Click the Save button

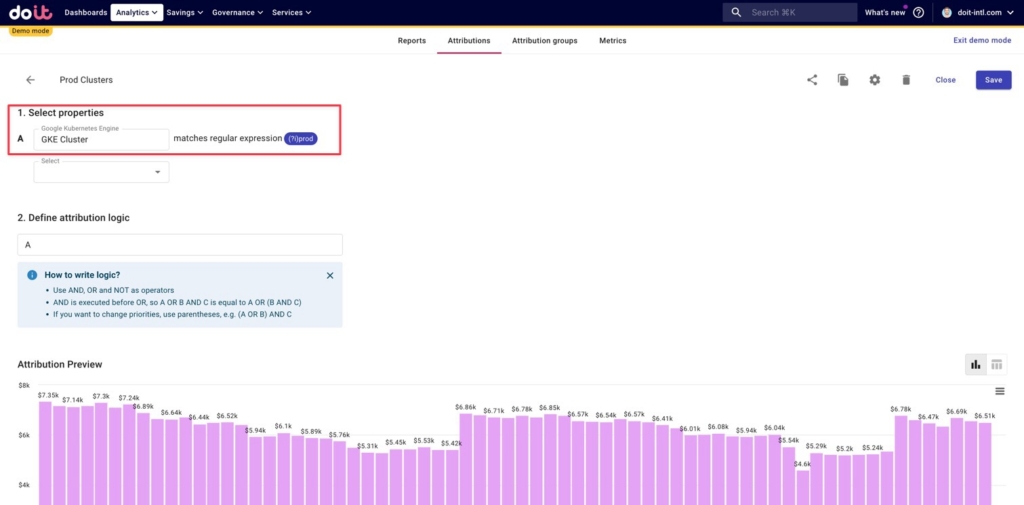point(993,80)
